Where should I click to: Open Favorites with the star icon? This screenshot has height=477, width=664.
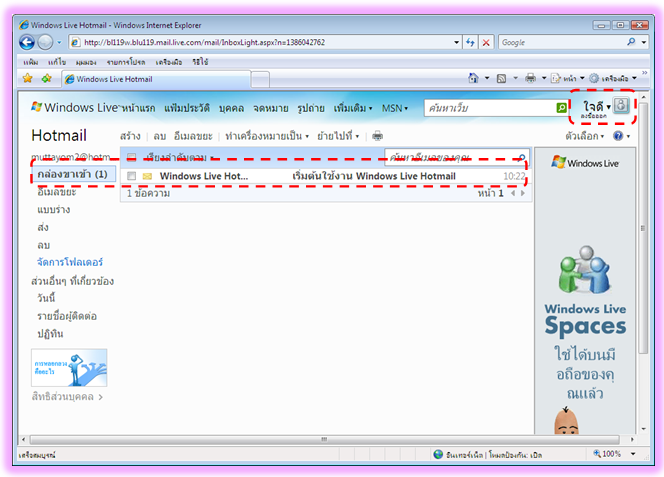click(x=28, y=78)
